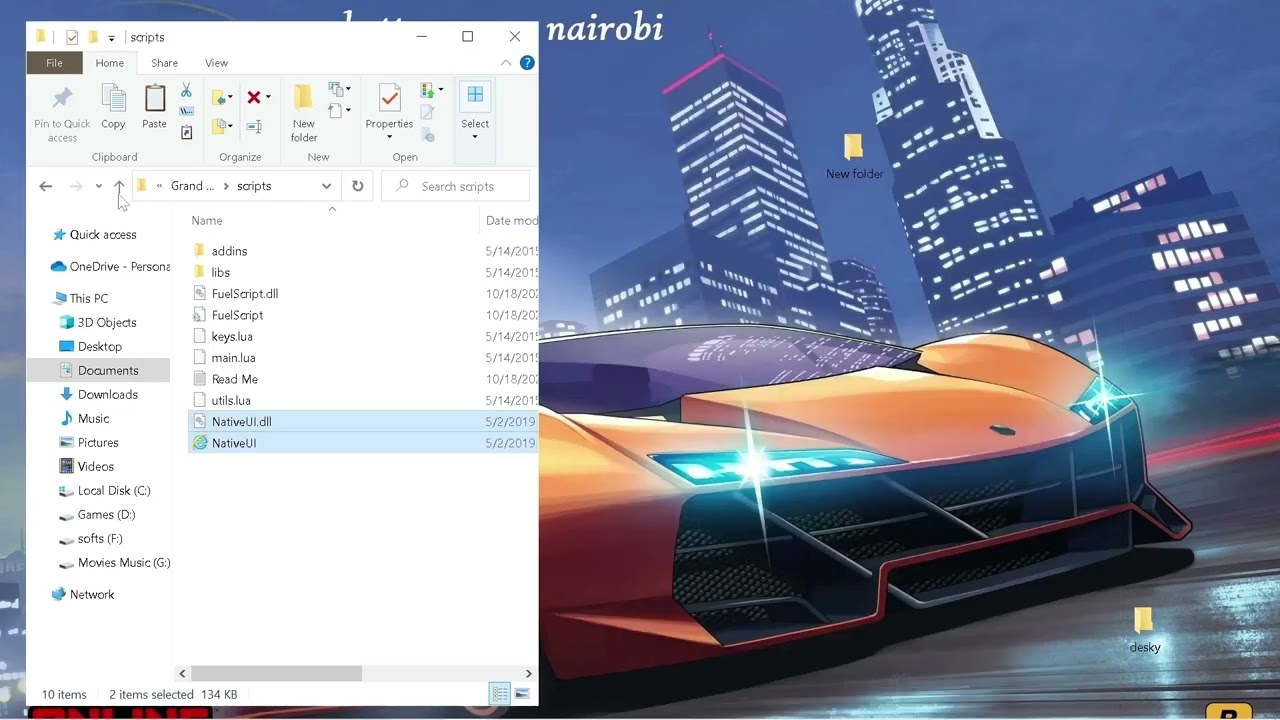Click the blue Help question mark
Image resolution: width=1280 pixels, height=720 pixels.
point(527,63)
